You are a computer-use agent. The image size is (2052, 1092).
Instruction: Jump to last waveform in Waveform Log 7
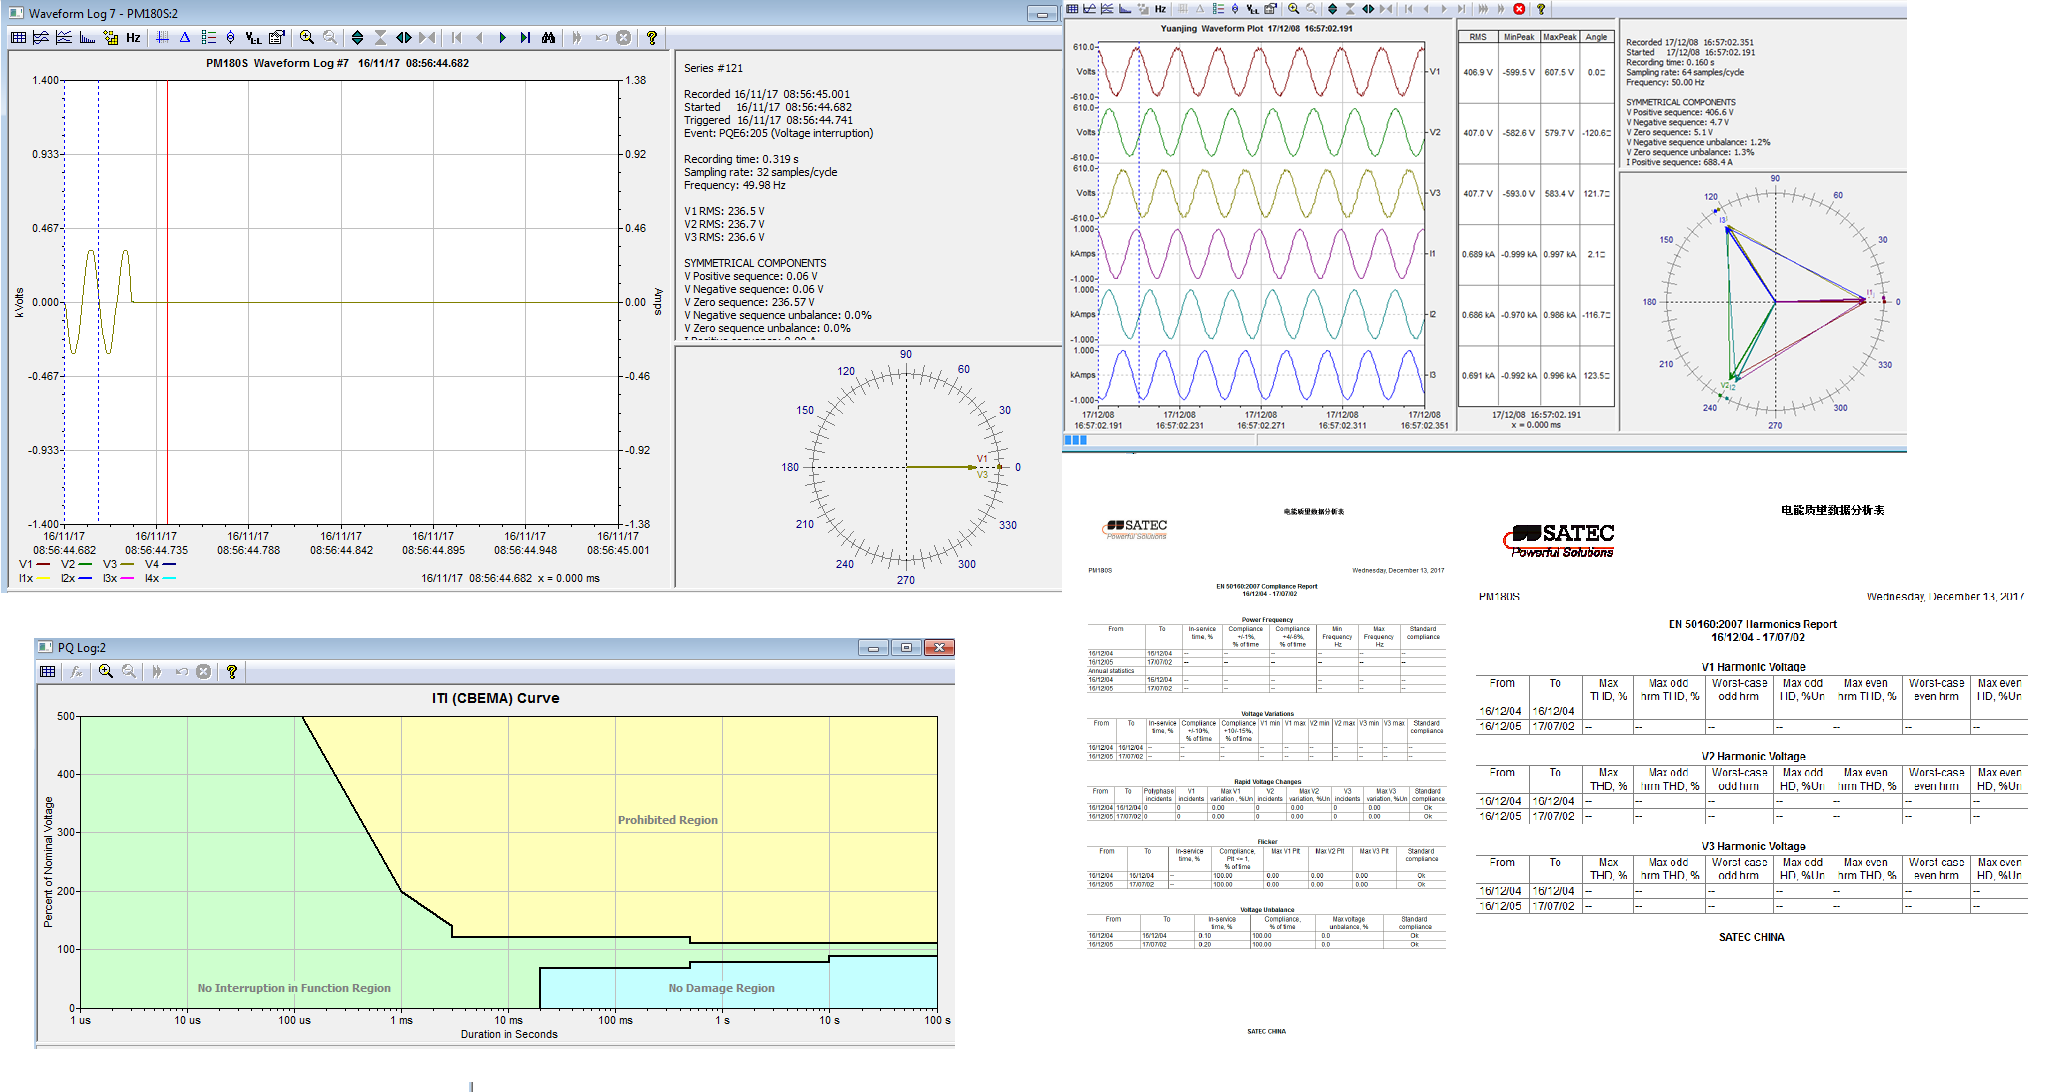click(525, 38)
